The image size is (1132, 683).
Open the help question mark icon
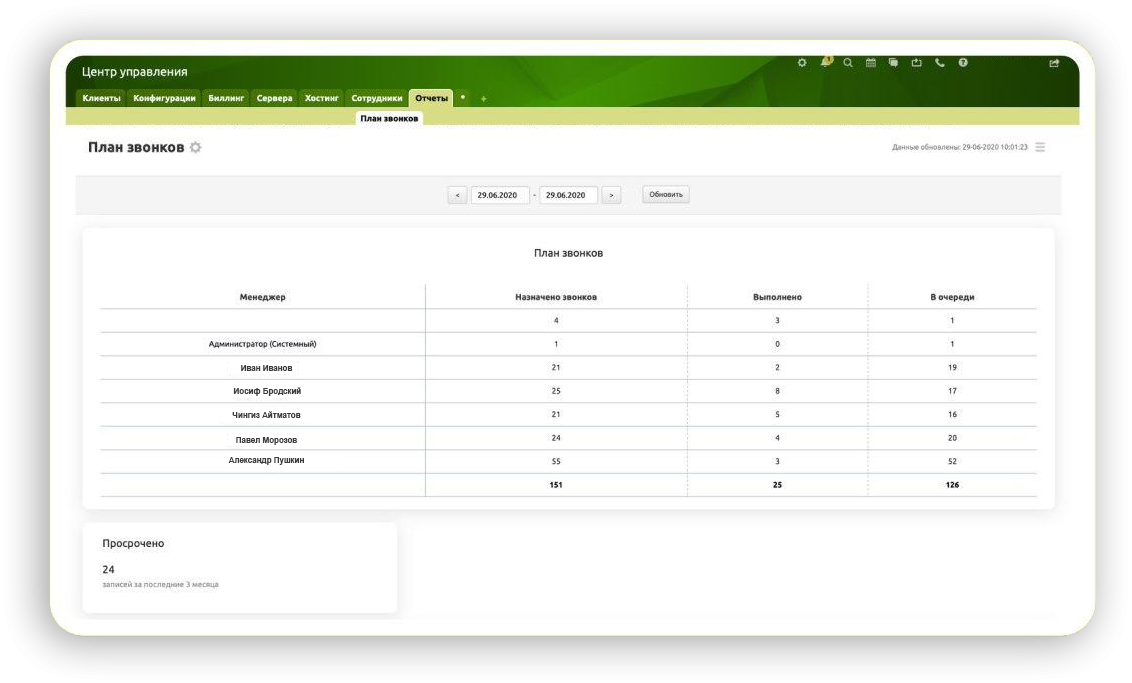pyautogui.click(x=963, y=63)
